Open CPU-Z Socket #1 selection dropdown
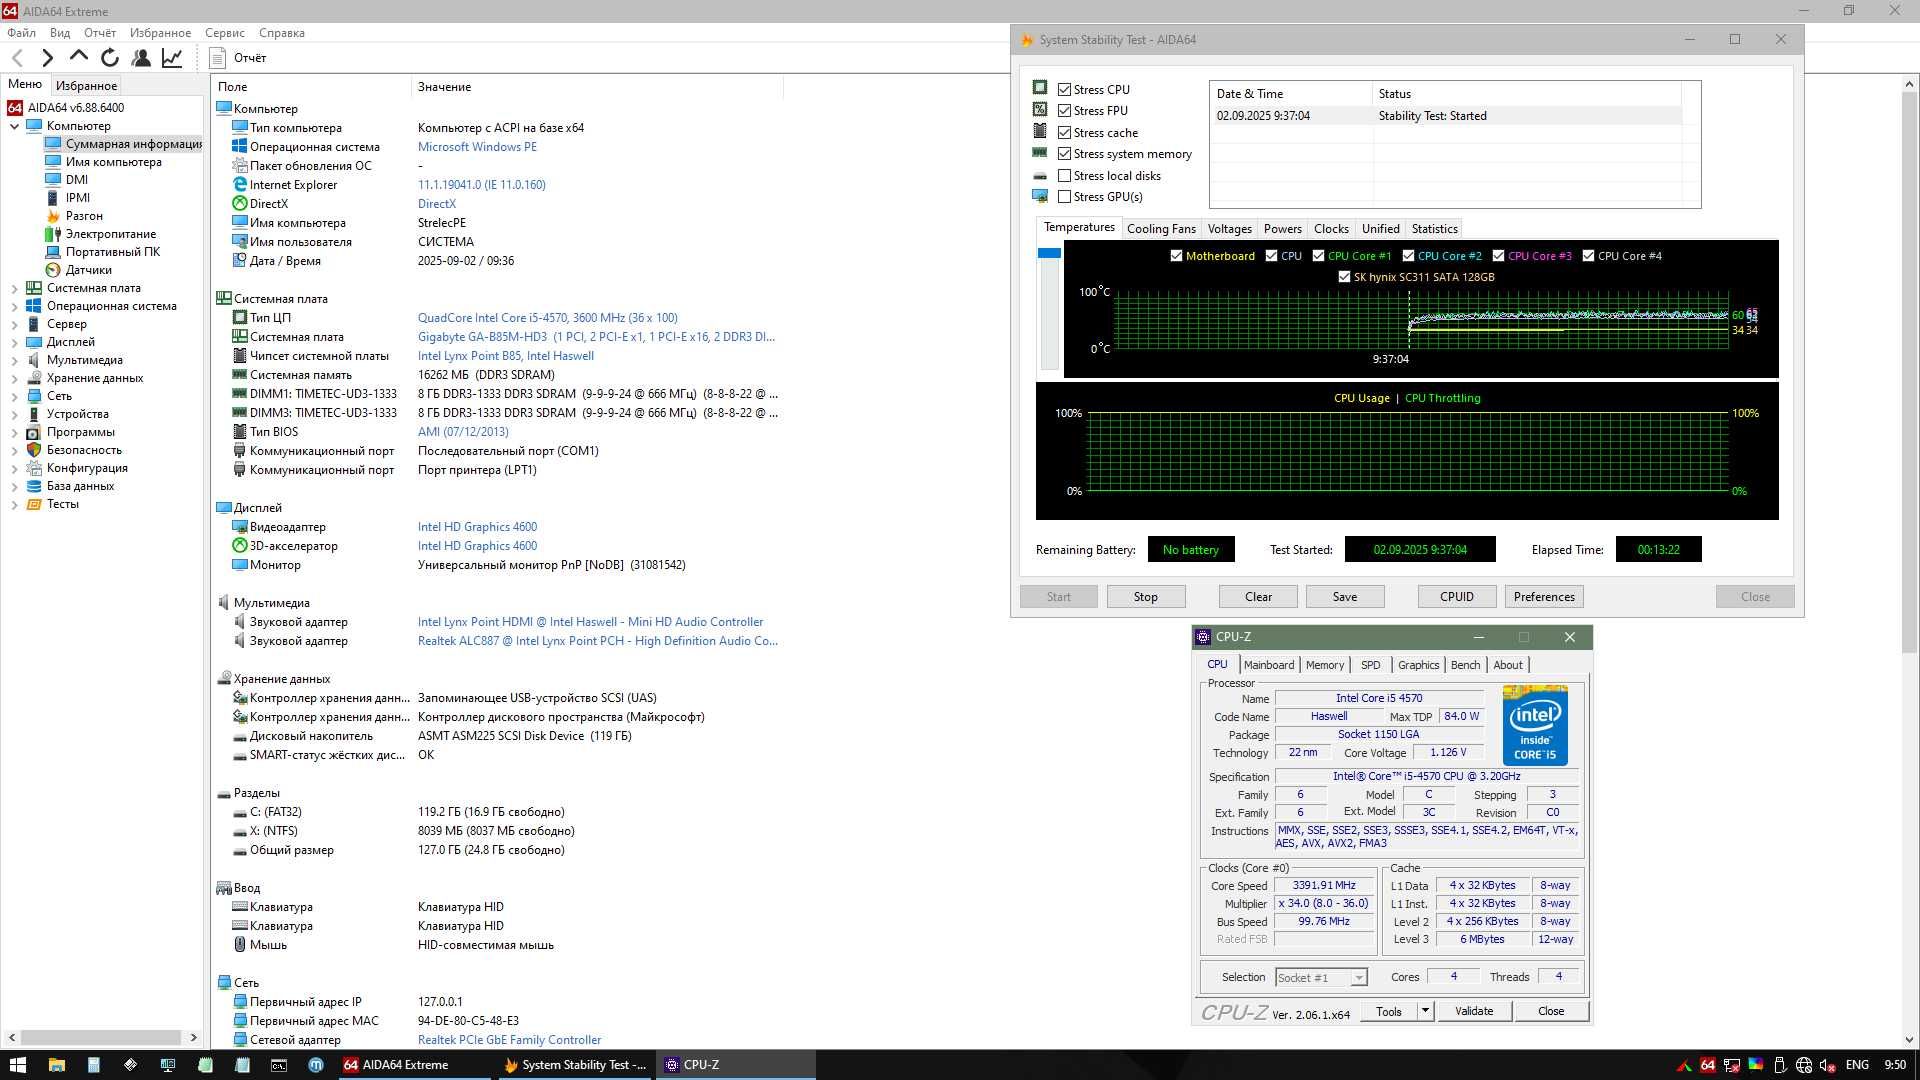 [1321, 978]
